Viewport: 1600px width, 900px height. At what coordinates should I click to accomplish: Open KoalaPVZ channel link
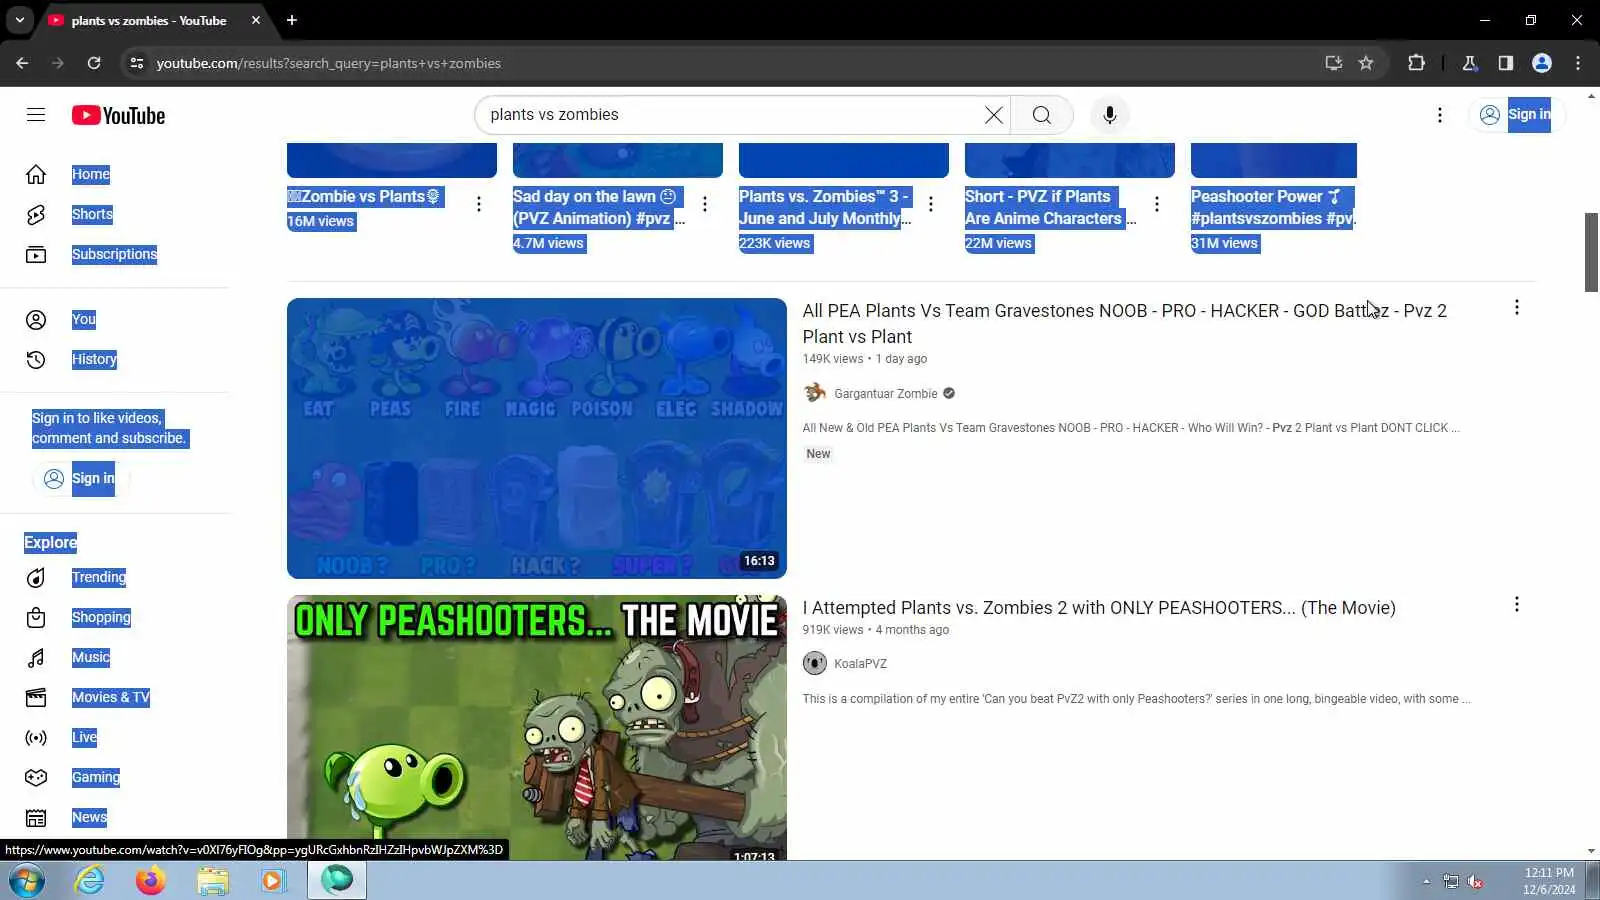tap(860, 664)
